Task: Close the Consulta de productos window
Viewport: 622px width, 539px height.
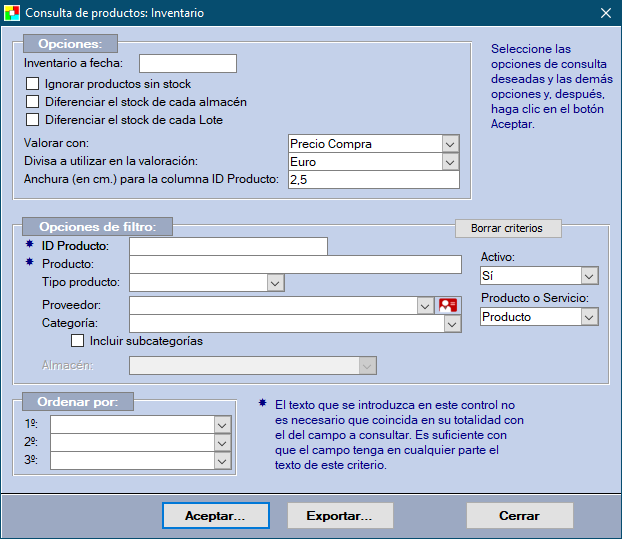Action: pos(605,13)
